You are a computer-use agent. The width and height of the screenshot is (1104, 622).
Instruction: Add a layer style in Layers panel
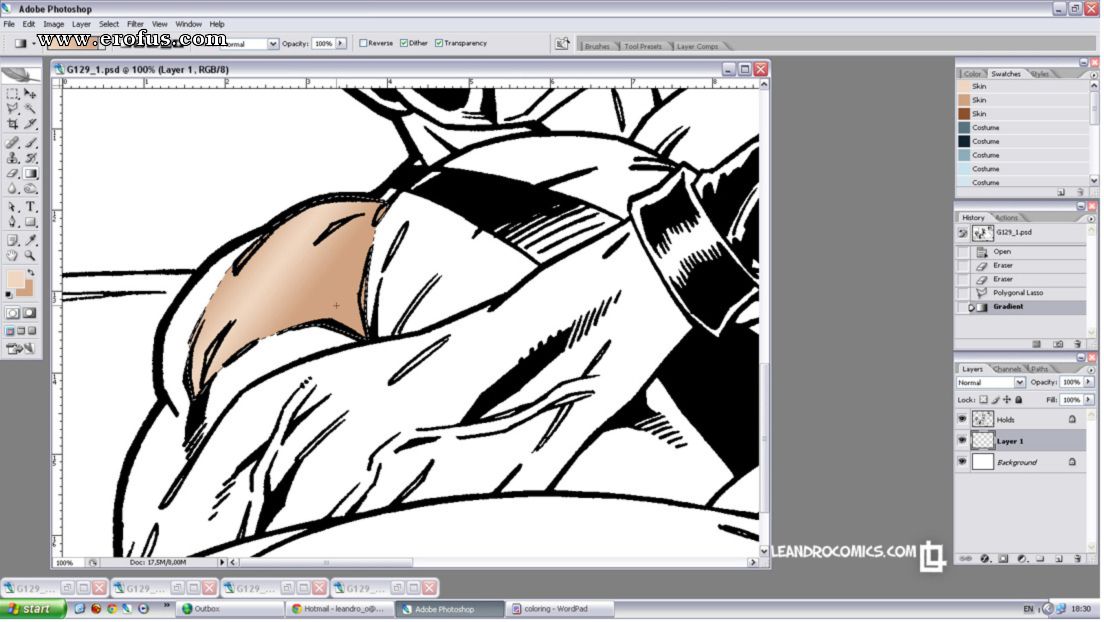(x=984, y=559)
